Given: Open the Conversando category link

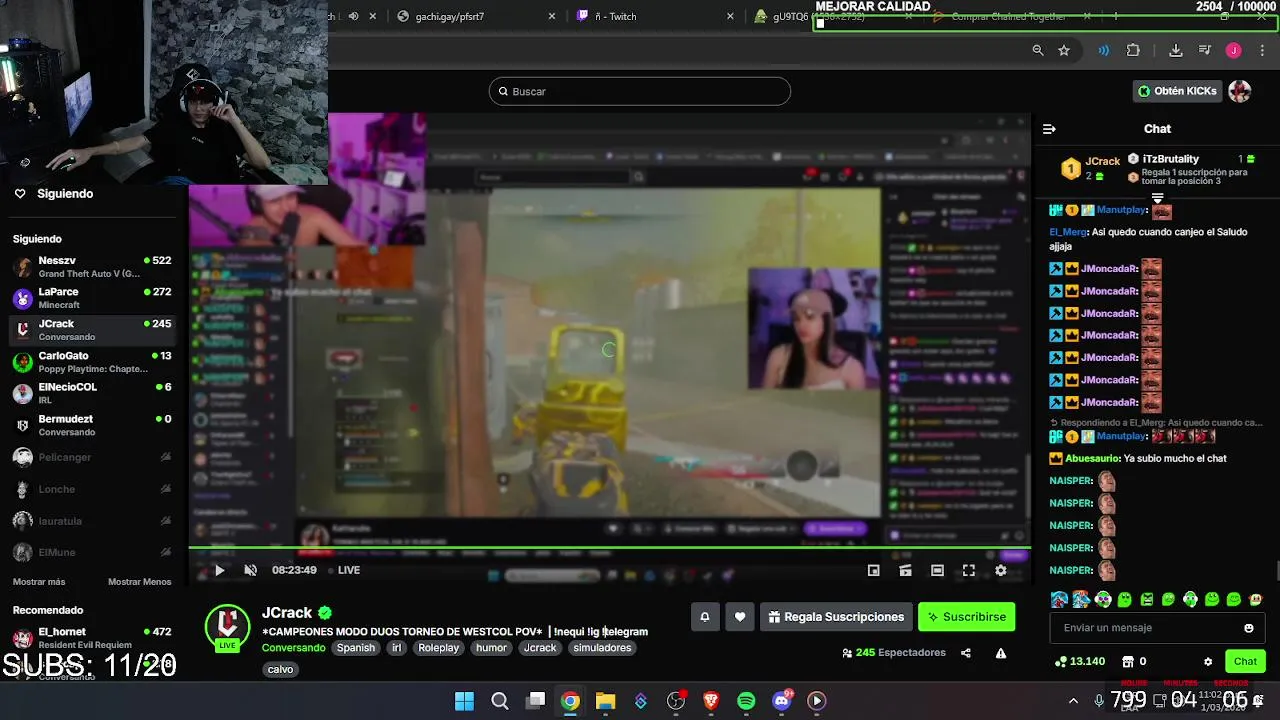Looking at the screenshot, I should click(293, 648).
